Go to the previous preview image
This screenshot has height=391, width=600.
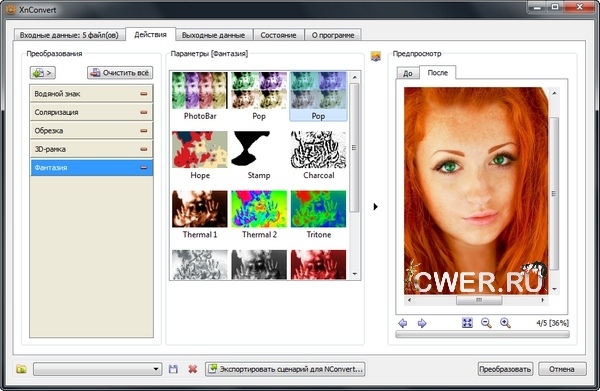(403, 323)
